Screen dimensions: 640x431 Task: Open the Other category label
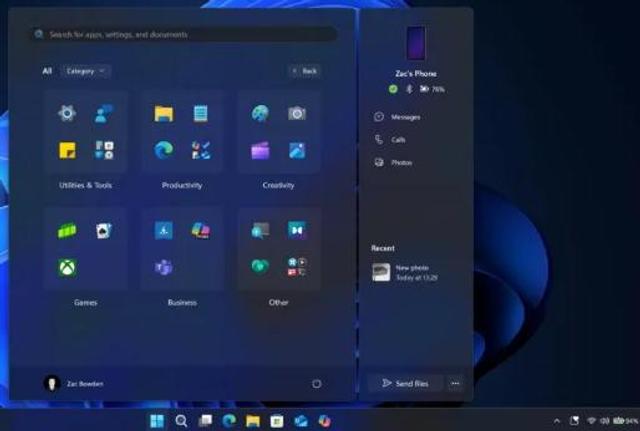click(278, 302)
